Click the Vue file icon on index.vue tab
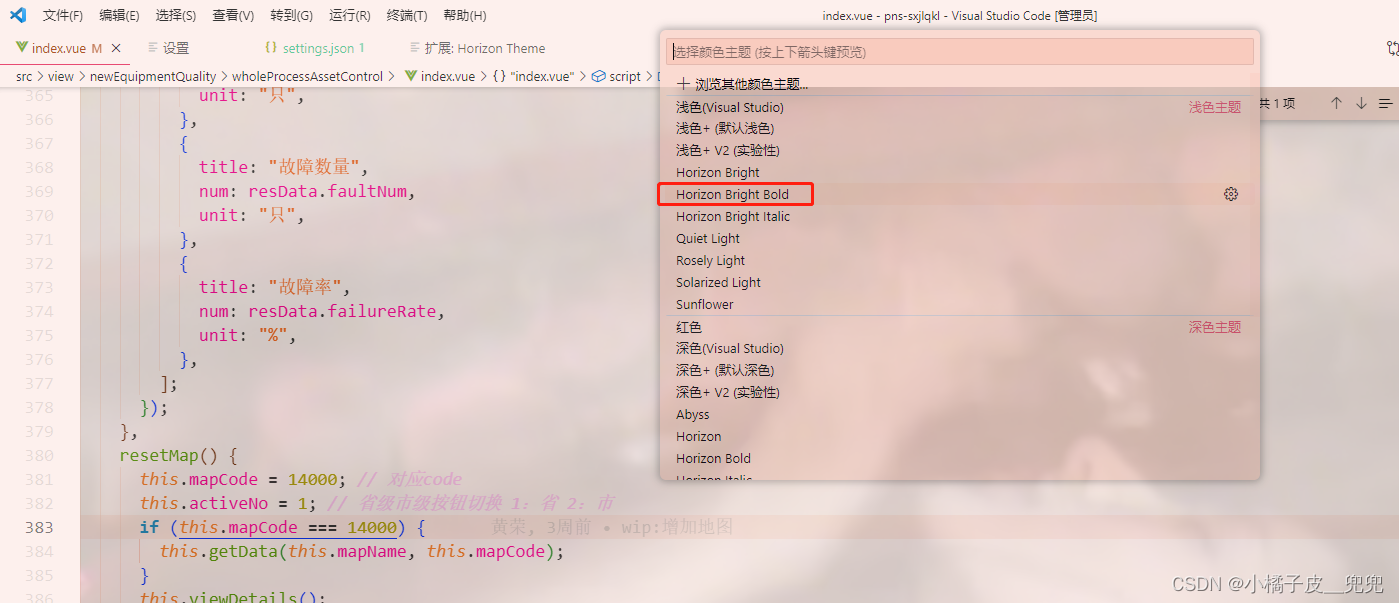Viewport: 1399px width, 603px height. 22,48
